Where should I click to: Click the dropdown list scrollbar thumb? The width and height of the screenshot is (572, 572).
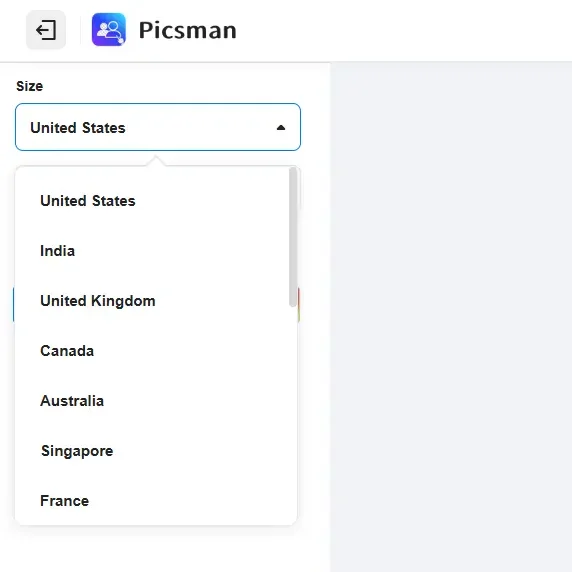click(x=293, y=237)
